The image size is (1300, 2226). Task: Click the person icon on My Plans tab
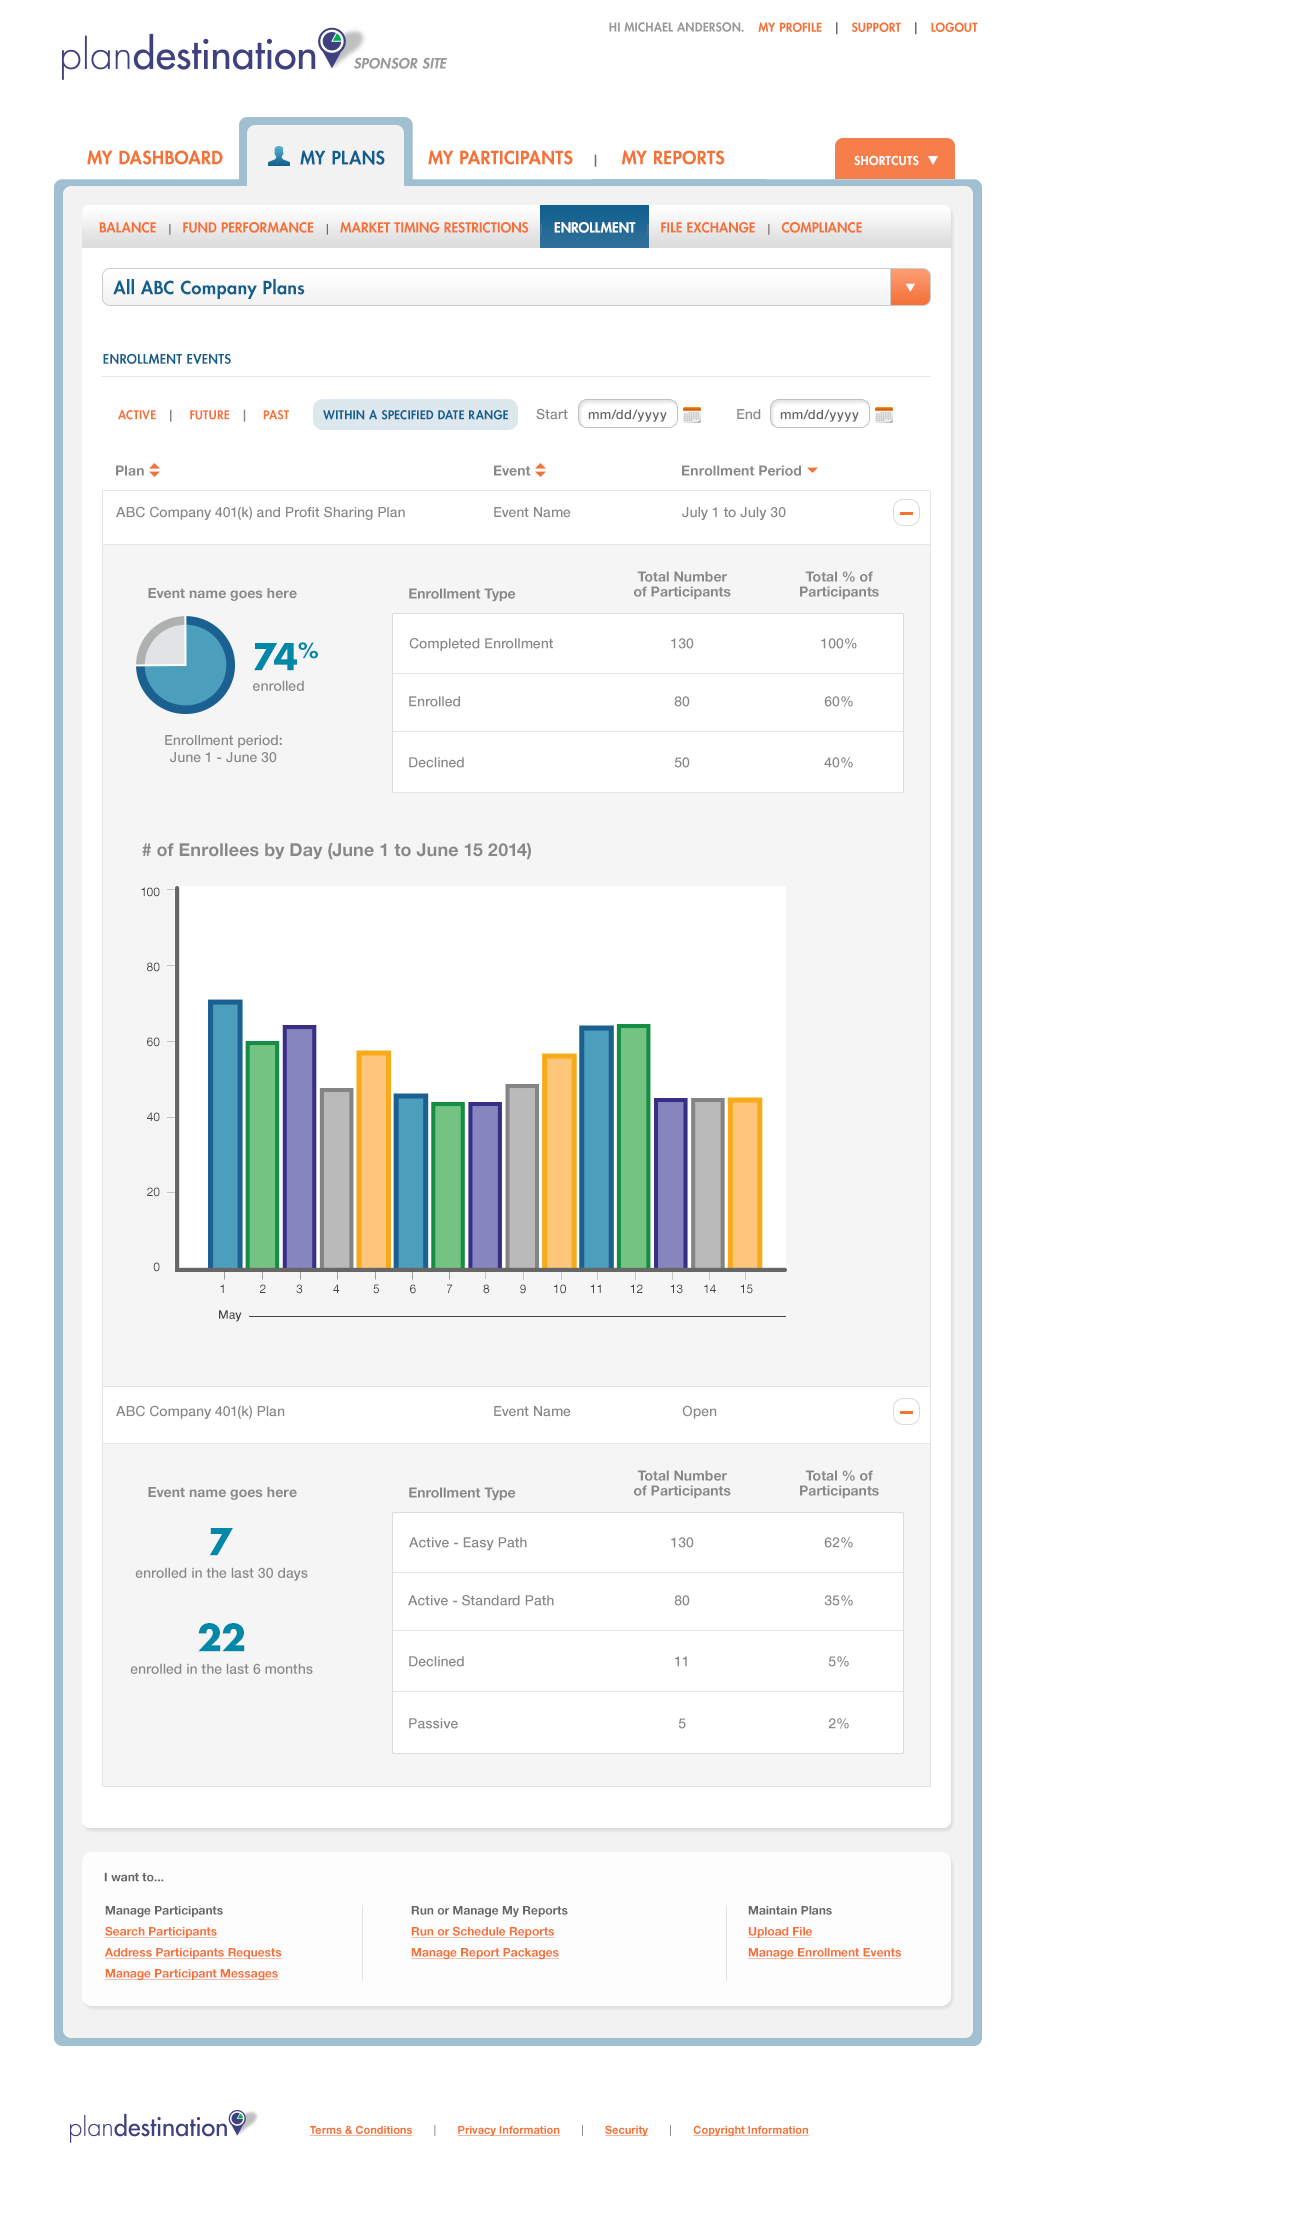point(279,156)
